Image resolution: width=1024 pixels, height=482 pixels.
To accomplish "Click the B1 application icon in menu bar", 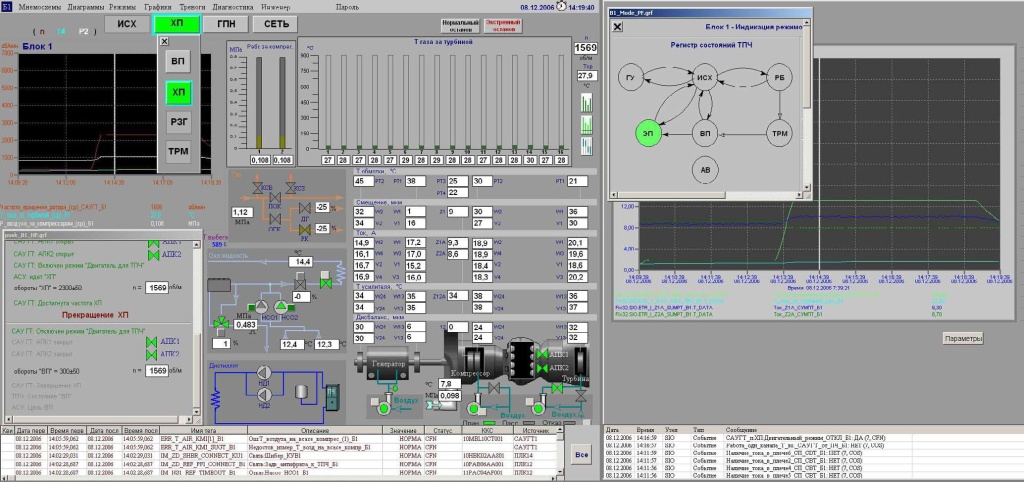I will coord(7,5).
